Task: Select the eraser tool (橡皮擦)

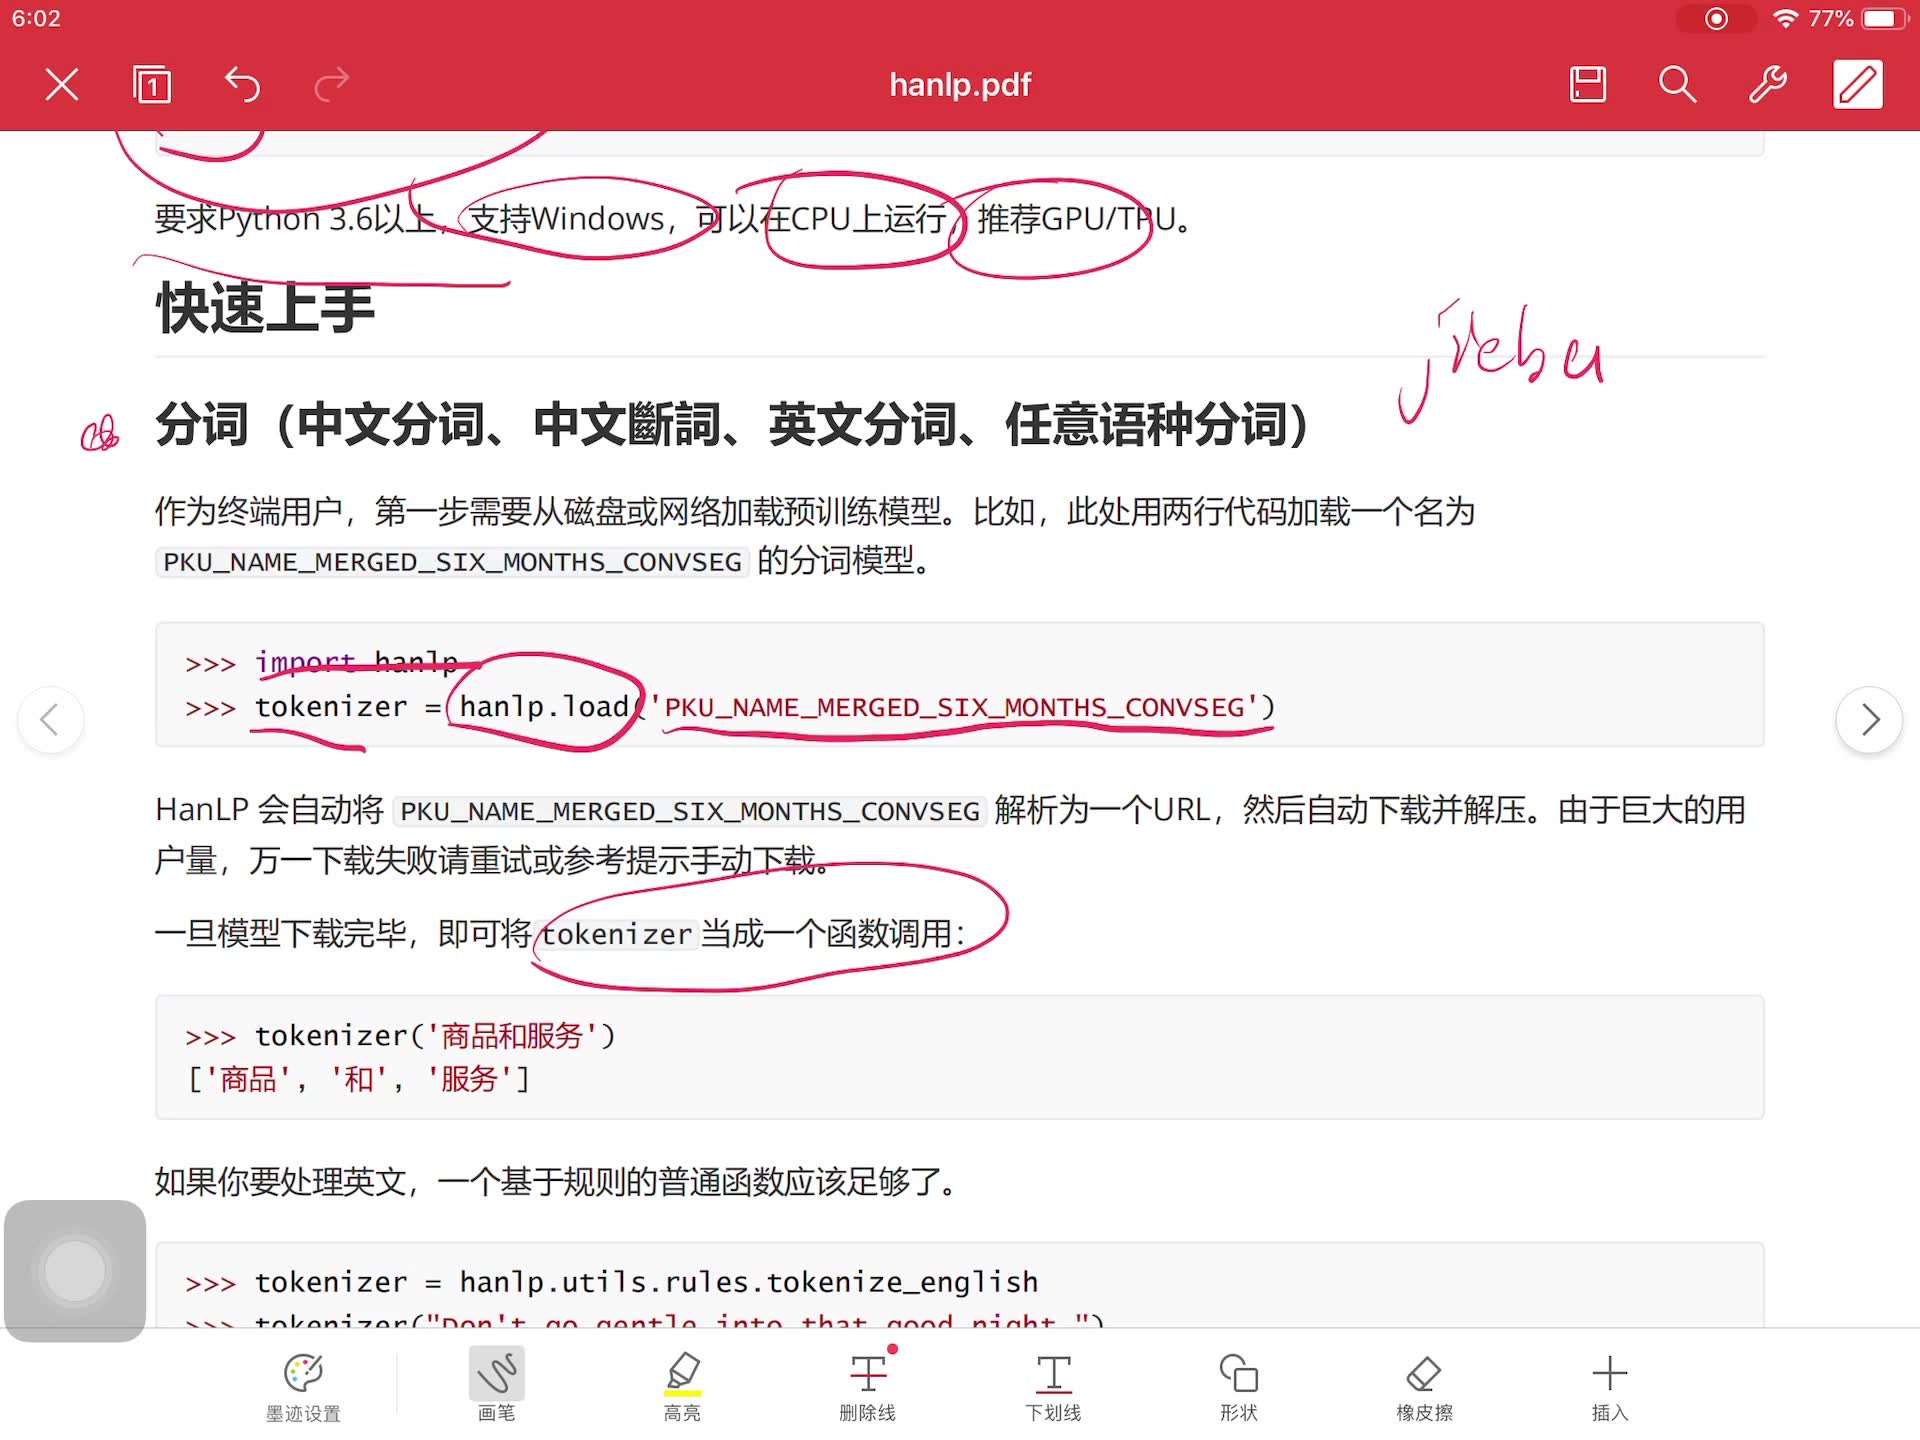Action: (x=1424, y=1387)
